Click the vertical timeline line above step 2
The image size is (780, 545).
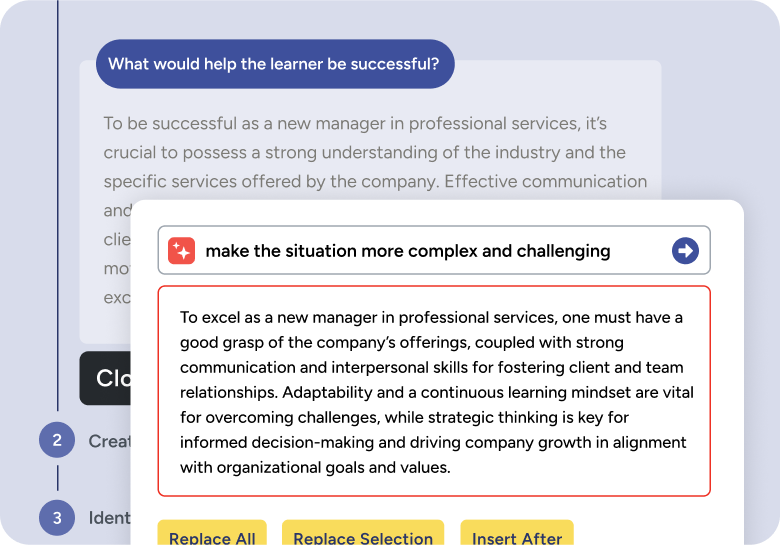pos(58,205)
